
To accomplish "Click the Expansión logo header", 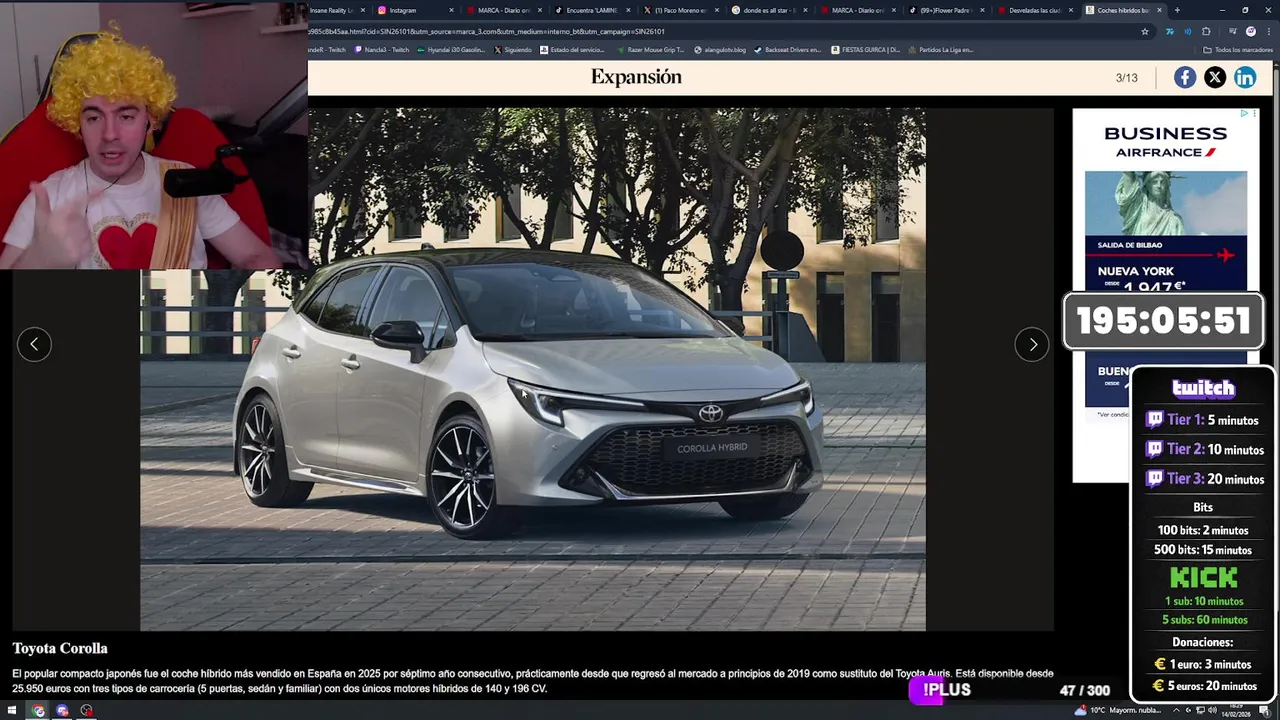I will click(x=636, y=77).
